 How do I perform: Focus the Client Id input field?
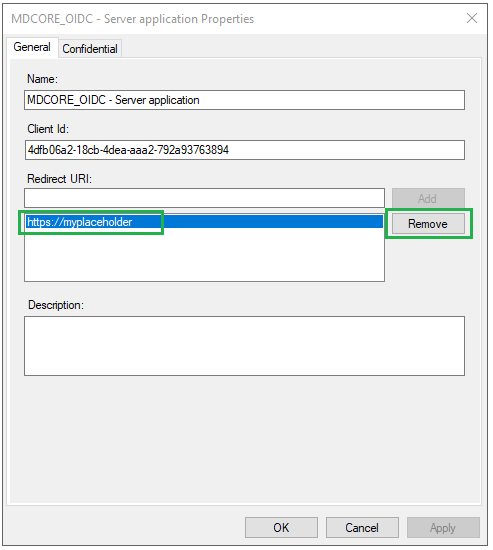(245, 150)
